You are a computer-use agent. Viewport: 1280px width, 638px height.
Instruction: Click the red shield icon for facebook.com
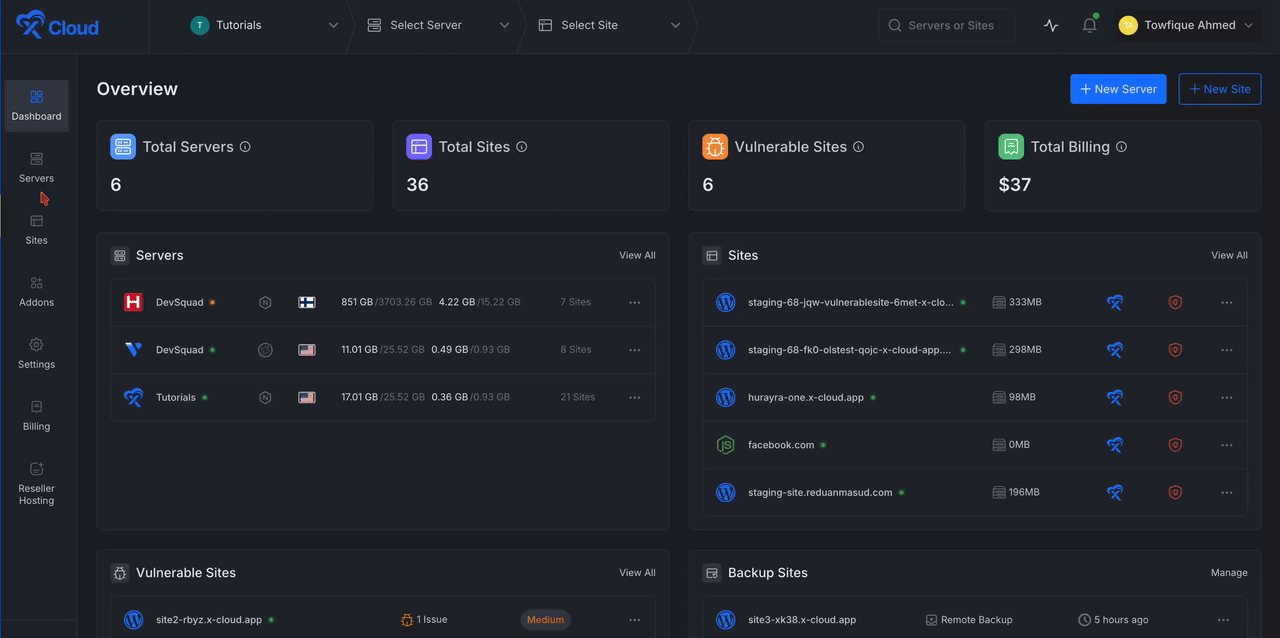1175,445
